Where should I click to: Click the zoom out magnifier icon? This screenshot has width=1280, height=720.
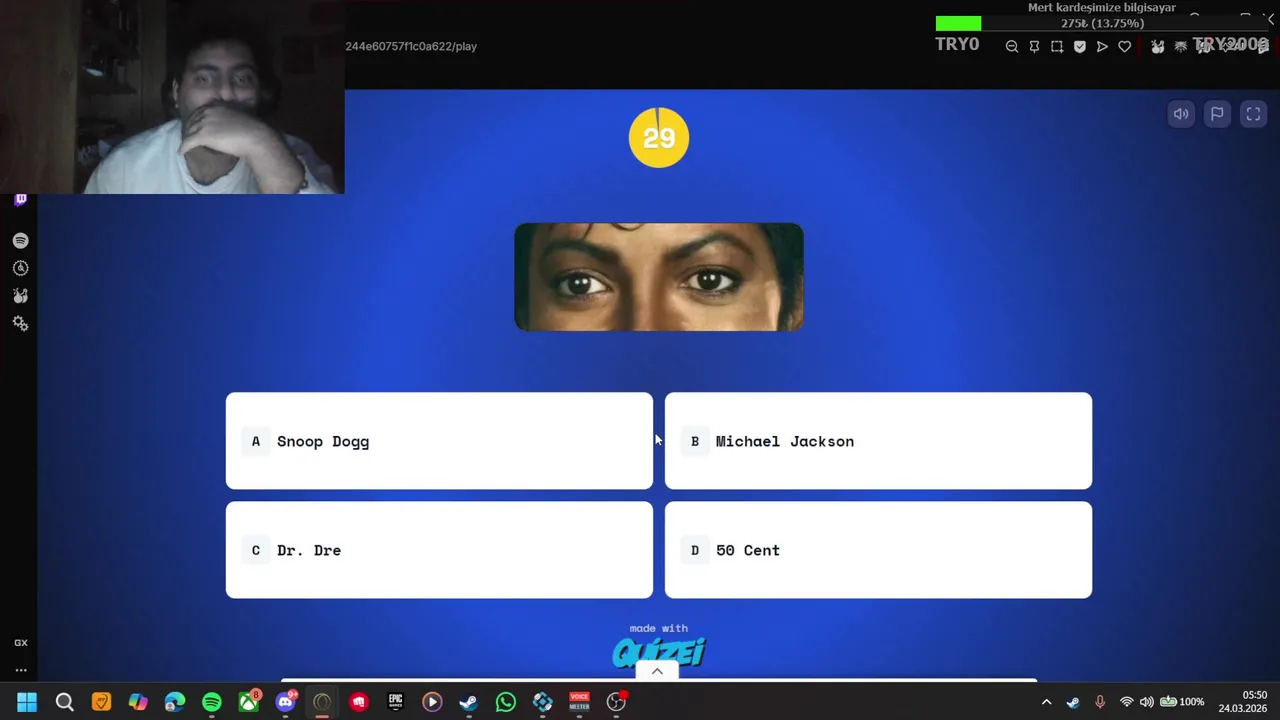point(1012,46)
